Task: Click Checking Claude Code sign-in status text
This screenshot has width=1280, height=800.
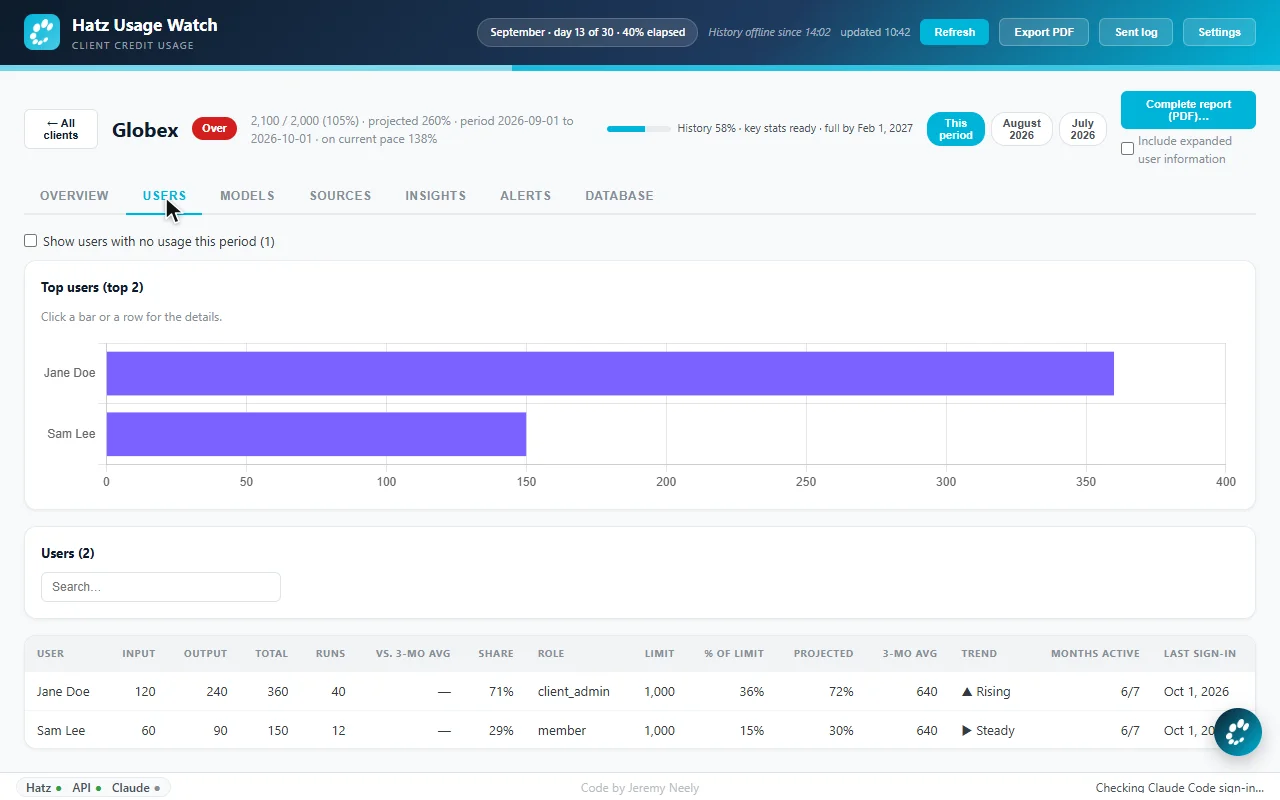Action: click(1180, 788)
